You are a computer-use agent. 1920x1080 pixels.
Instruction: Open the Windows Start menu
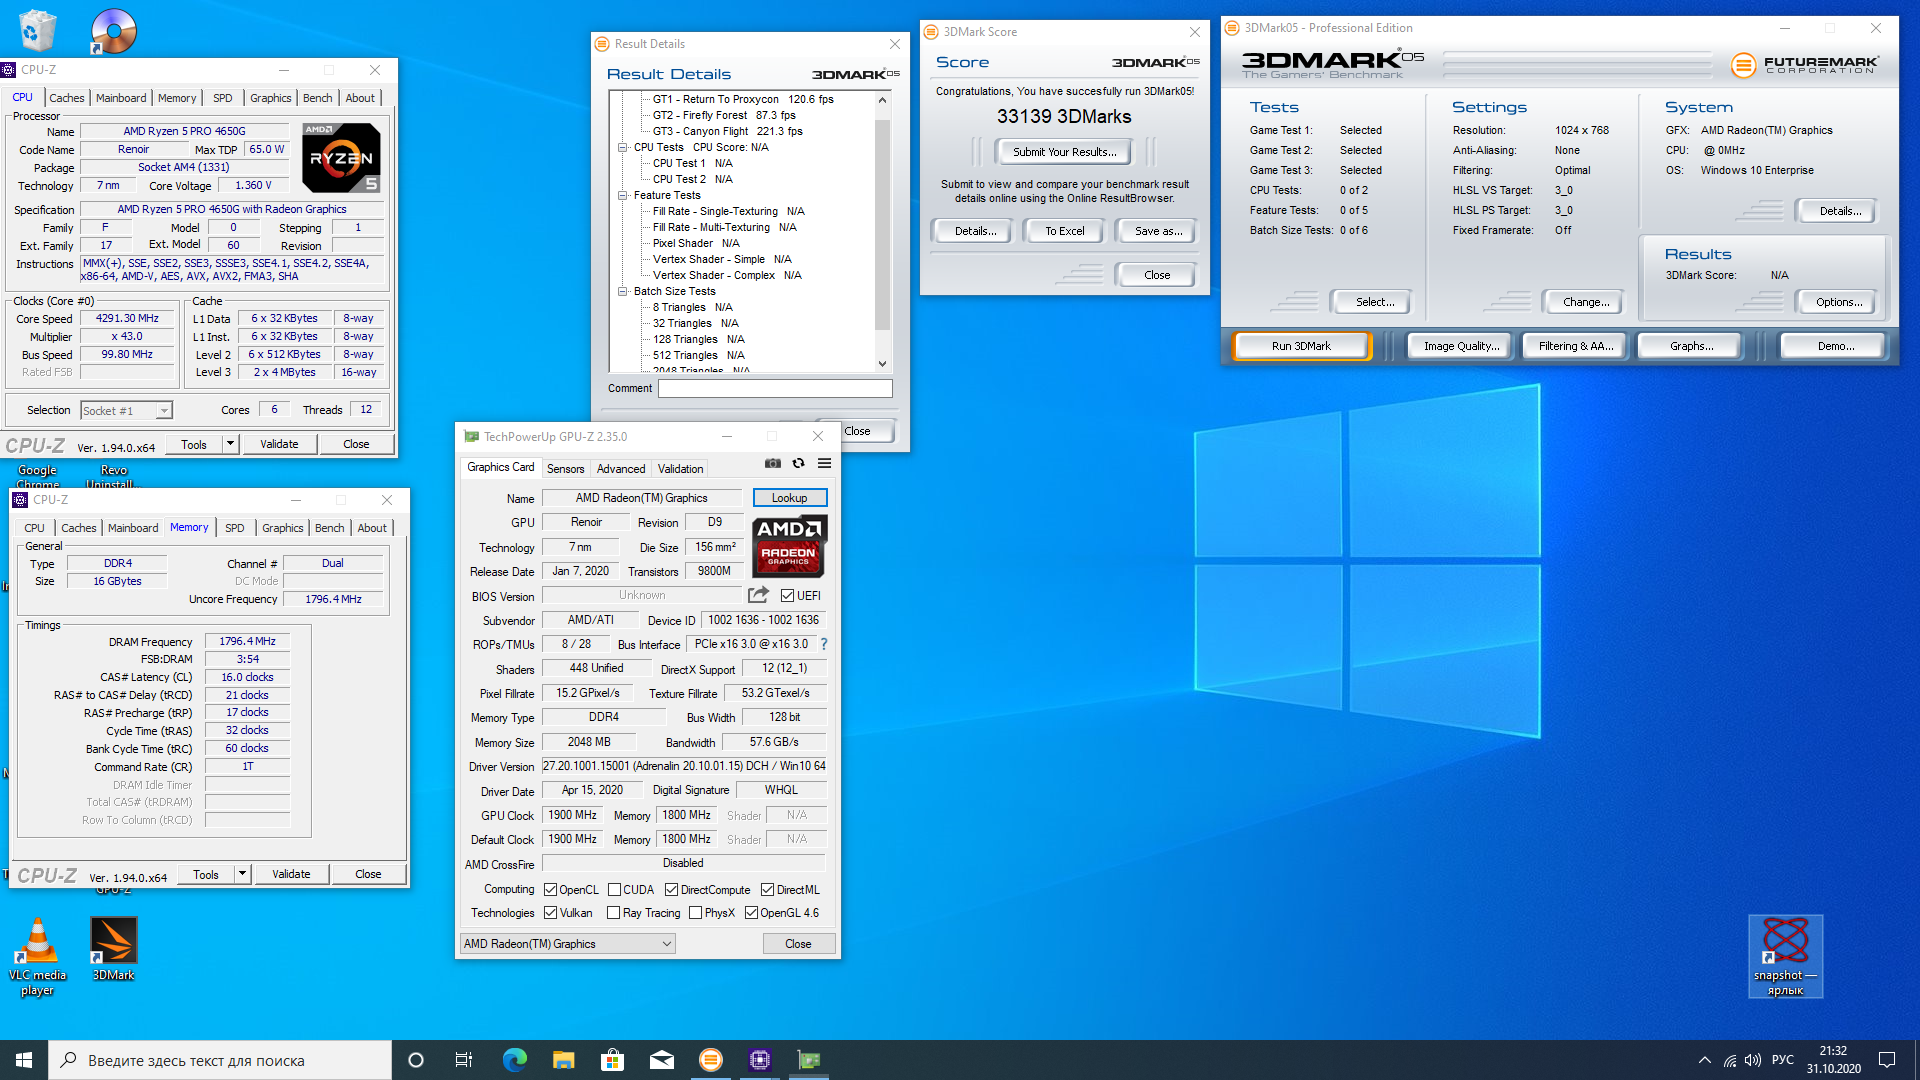tap(24, 1060)
